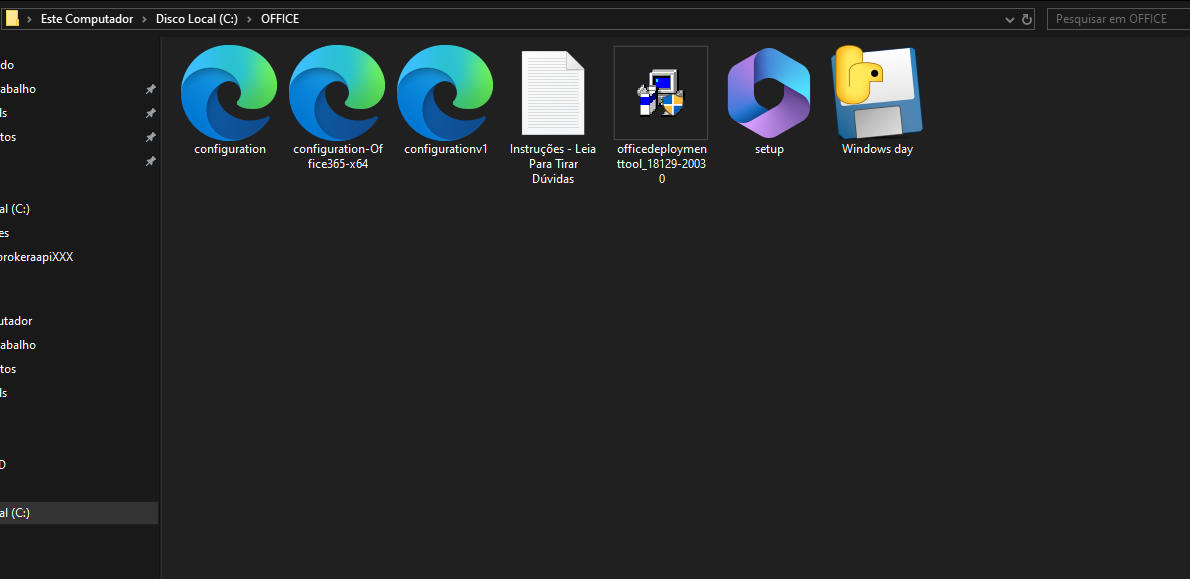
Task: Refresh the OFFICE folder view
Action: point(1027,19)
